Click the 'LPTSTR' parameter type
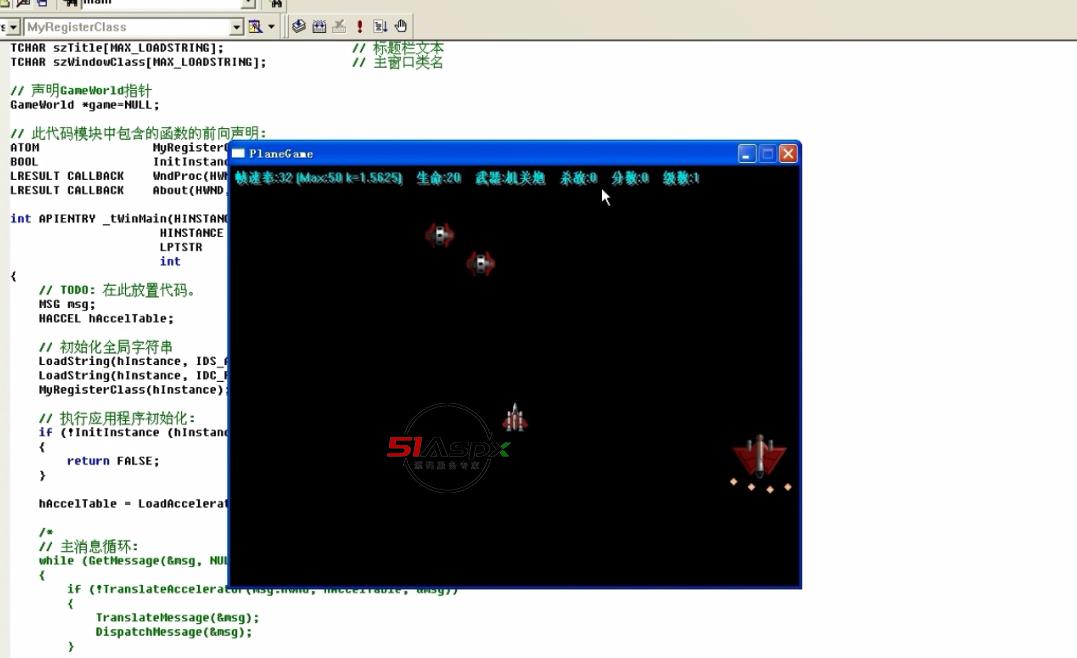The width and height of the screenshot is (1077, 658). tap(181, 247)
